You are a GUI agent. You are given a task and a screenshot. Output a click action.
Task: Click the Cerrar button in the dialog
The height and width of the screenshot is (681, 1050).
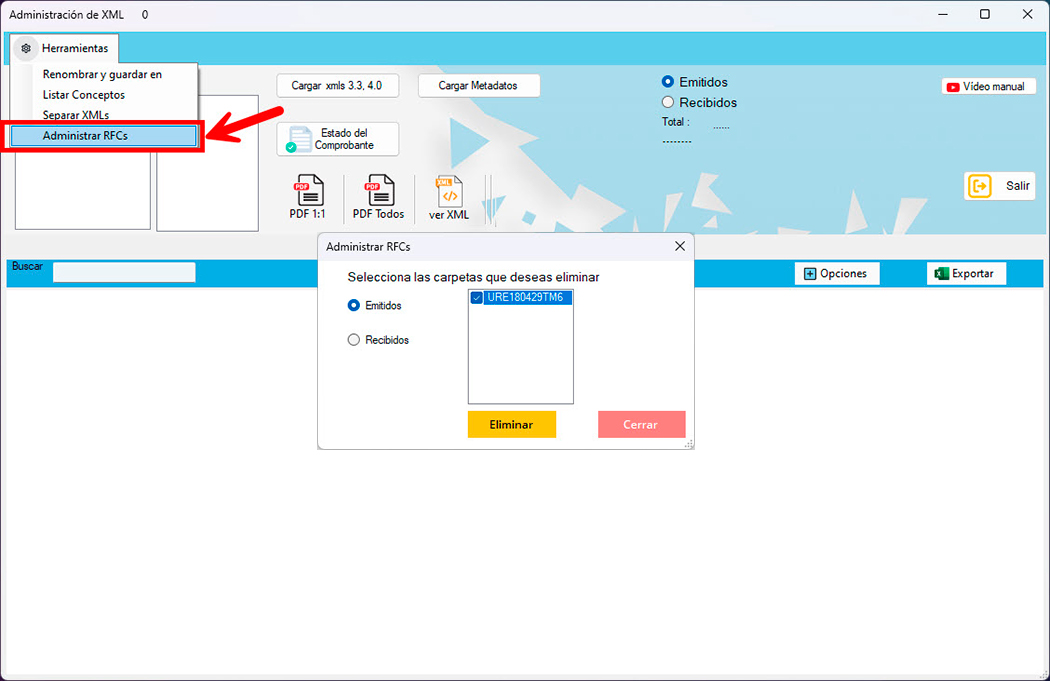(641, 424)
